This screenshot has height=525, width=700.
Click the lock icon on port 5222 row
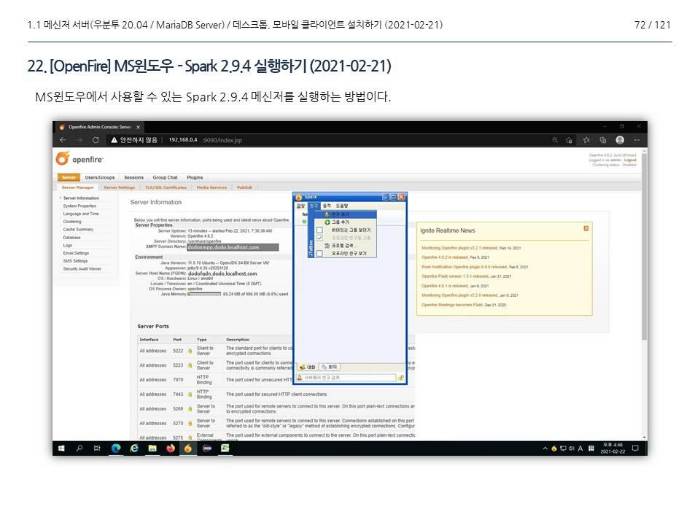pos(190,351)
